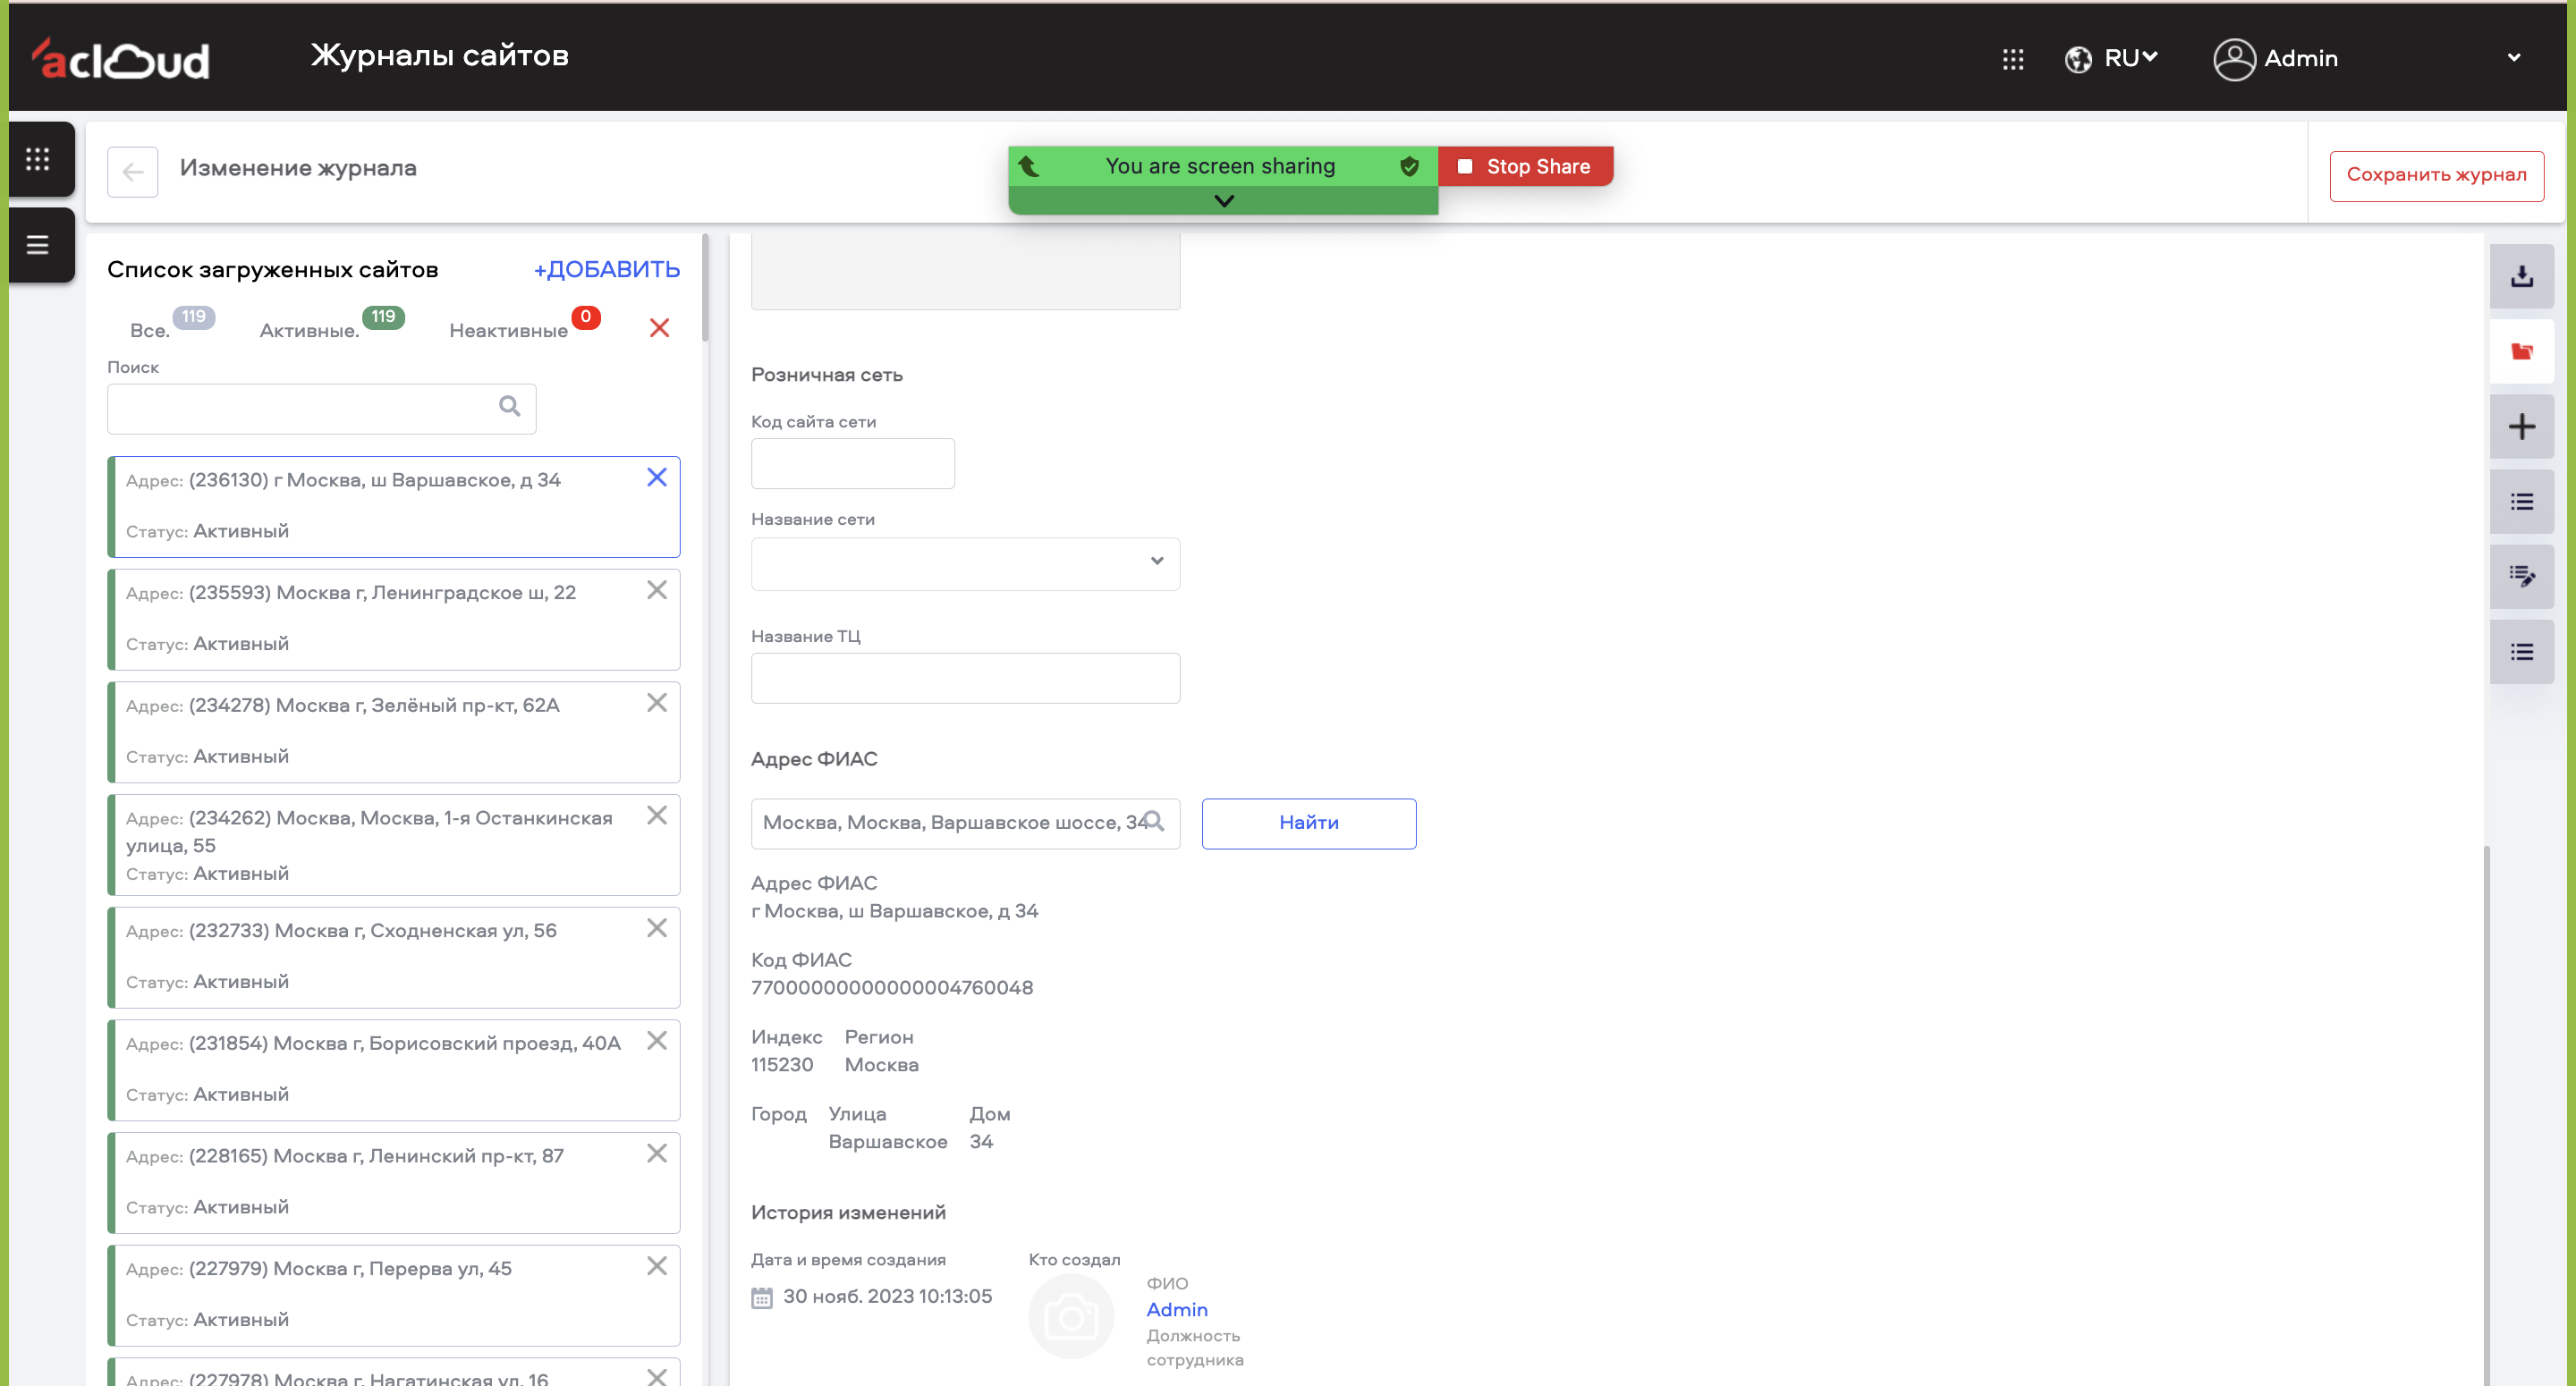
Task: Click magnifier icon in ФИАС address field
Action: [1153, 821]
